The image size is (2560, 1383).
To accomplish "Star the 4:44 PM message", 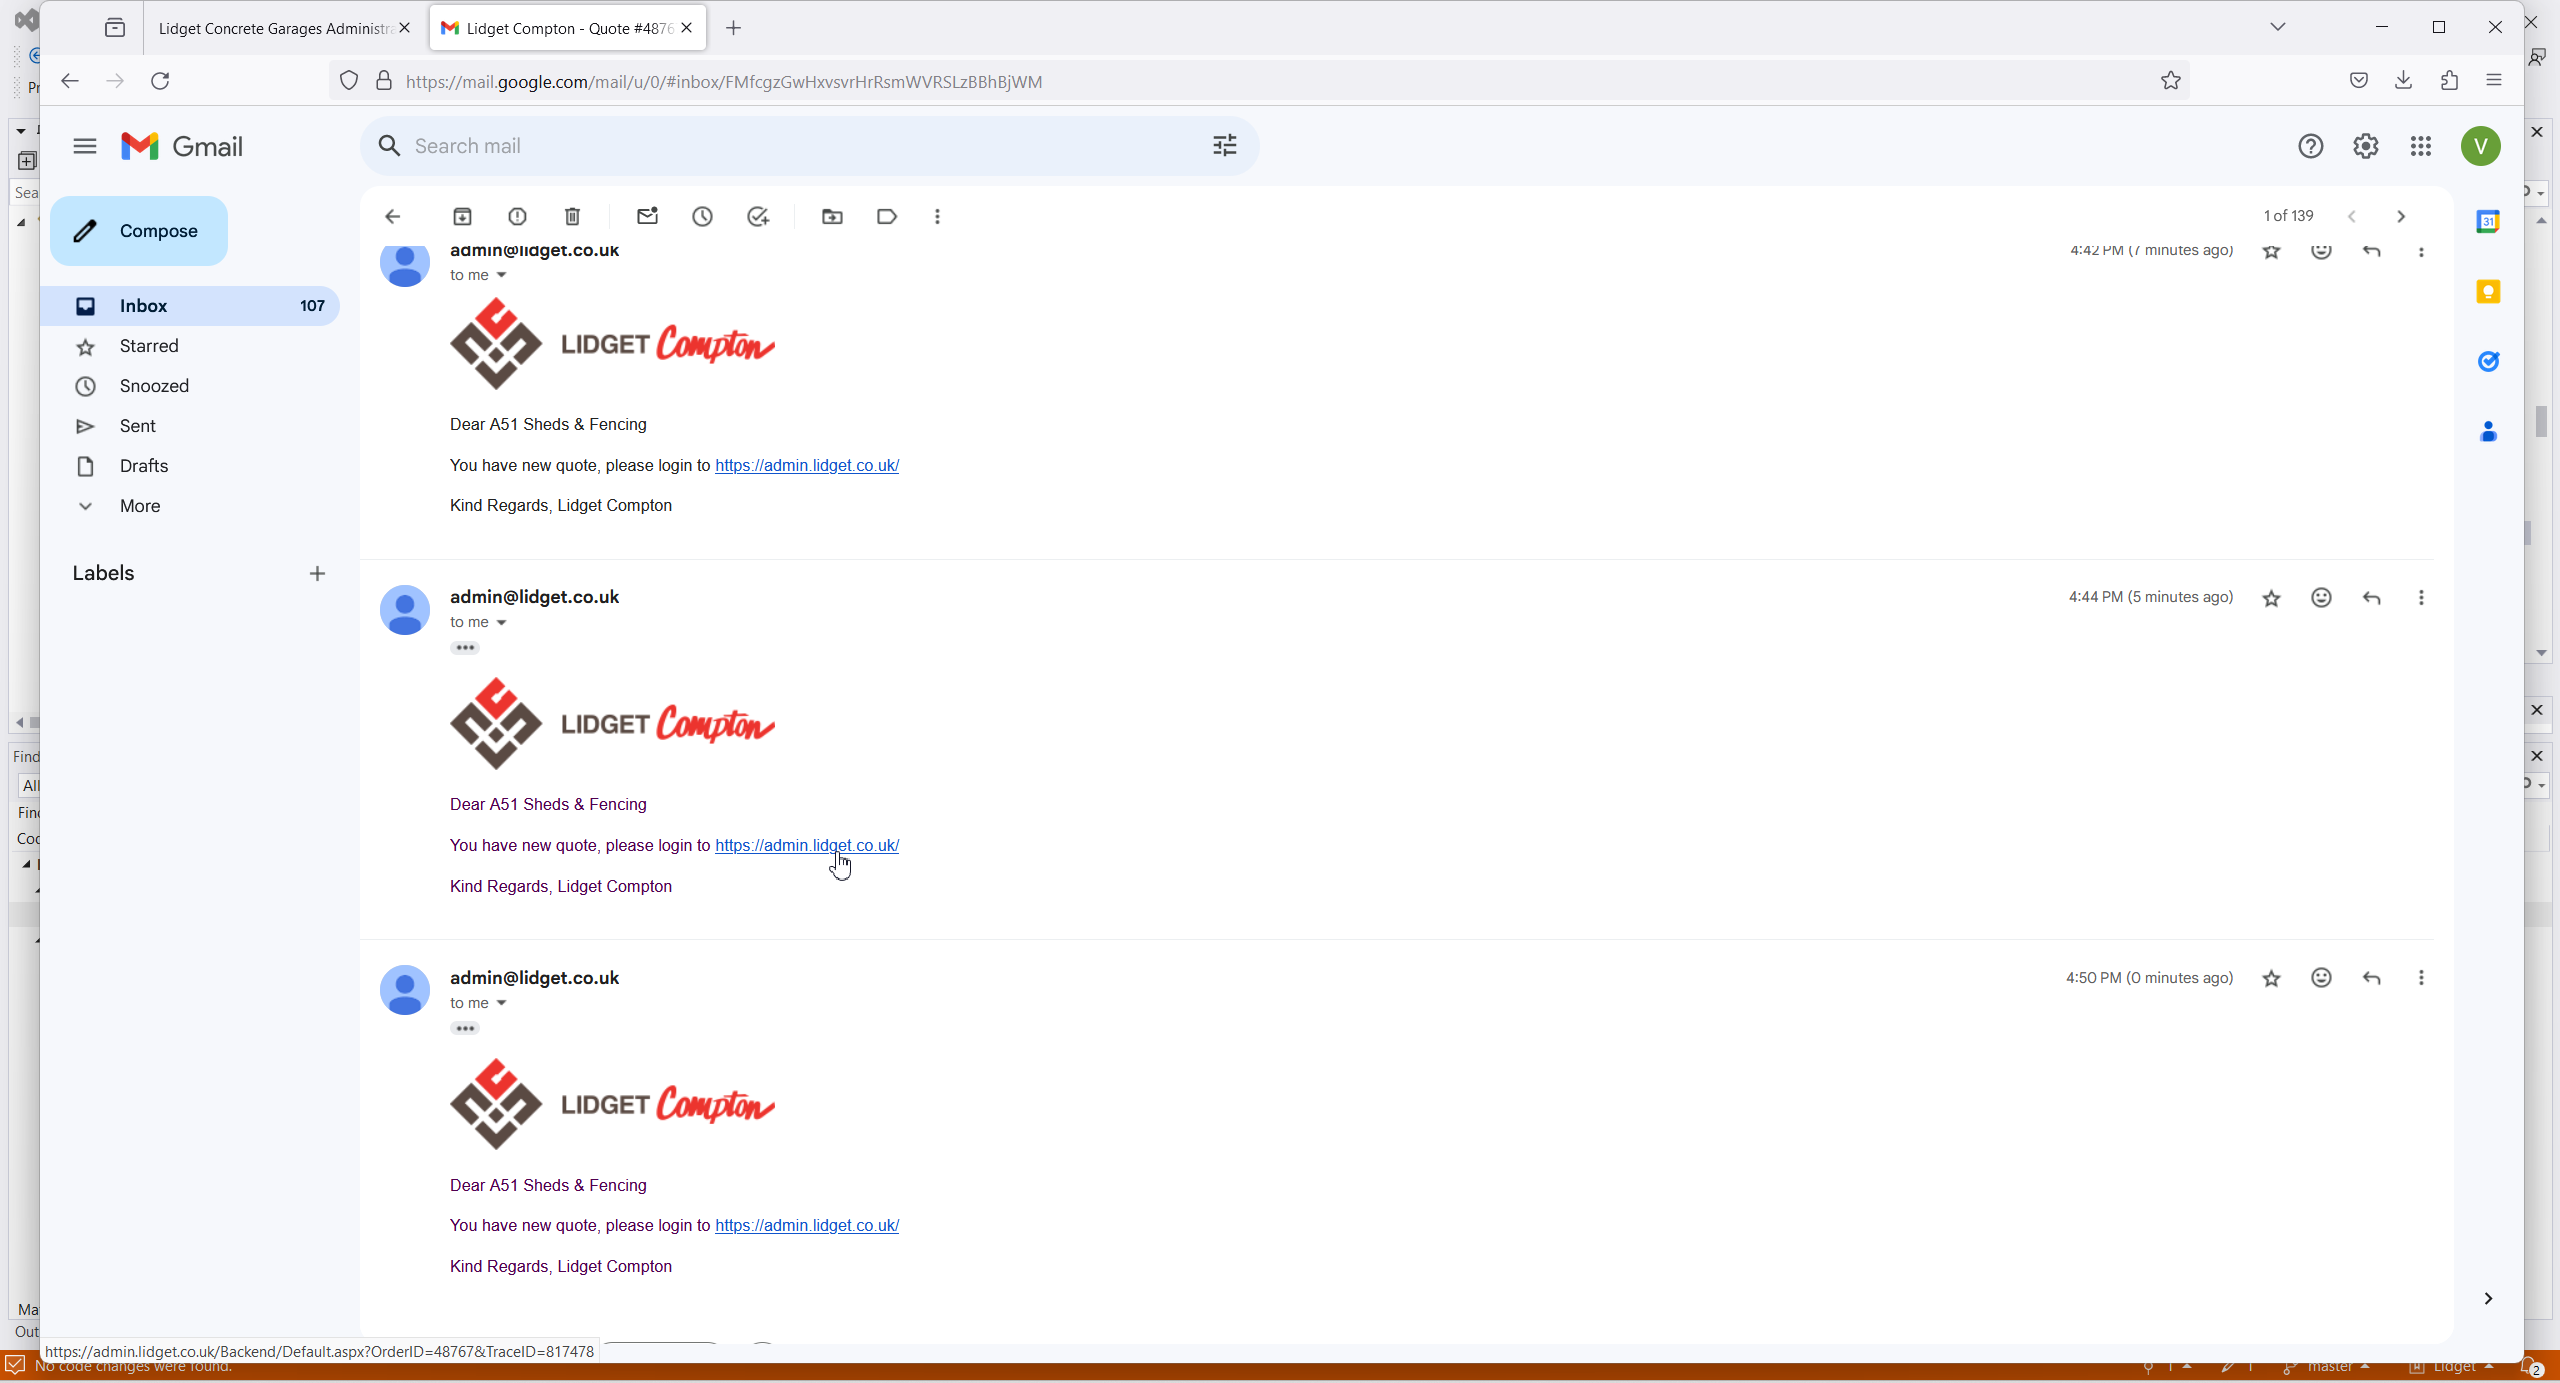I will (2271, 598).
